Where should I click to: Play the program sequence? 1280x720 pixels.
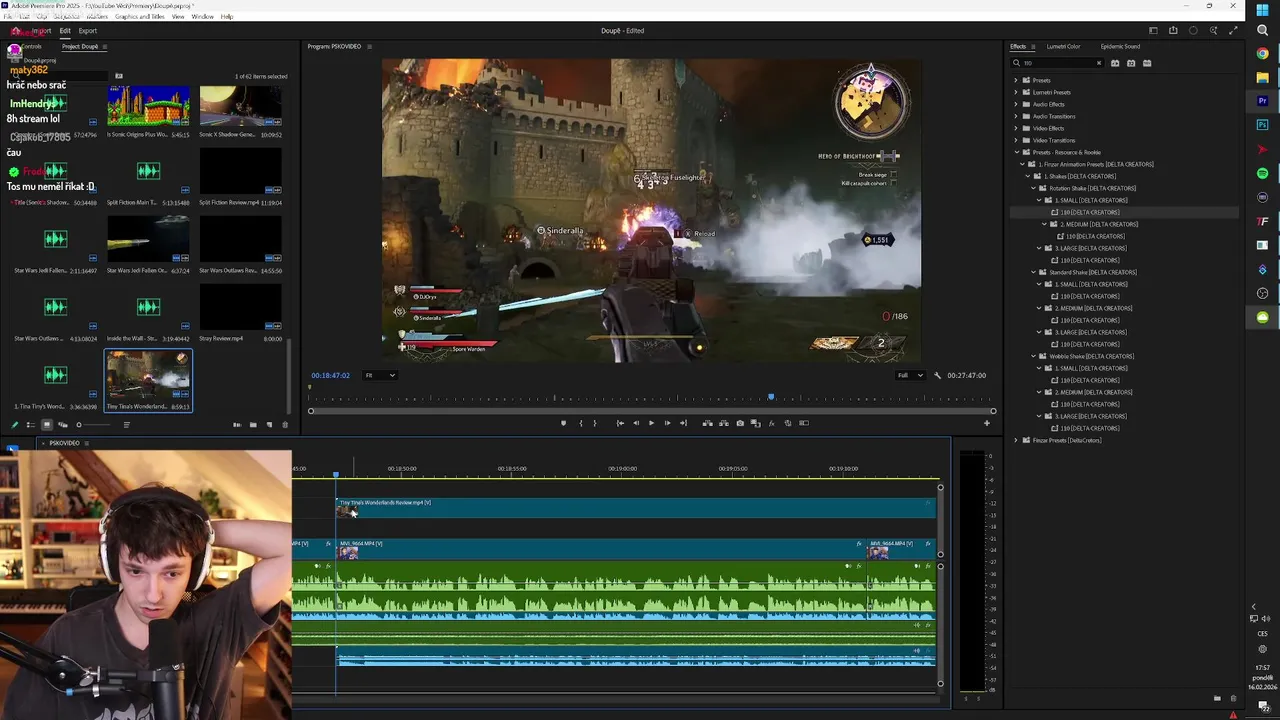[x=651, y=423]
